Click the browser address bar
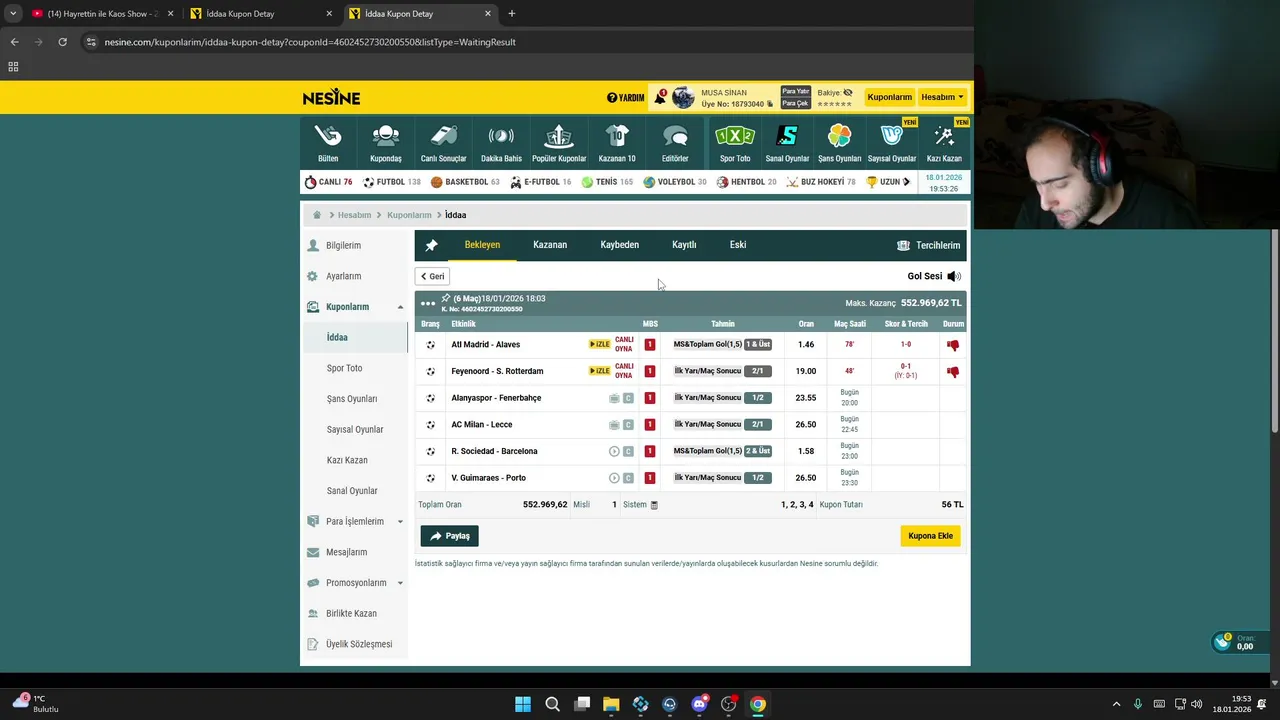This screenshot has height=720, width=1280. (x=520, y=42)
